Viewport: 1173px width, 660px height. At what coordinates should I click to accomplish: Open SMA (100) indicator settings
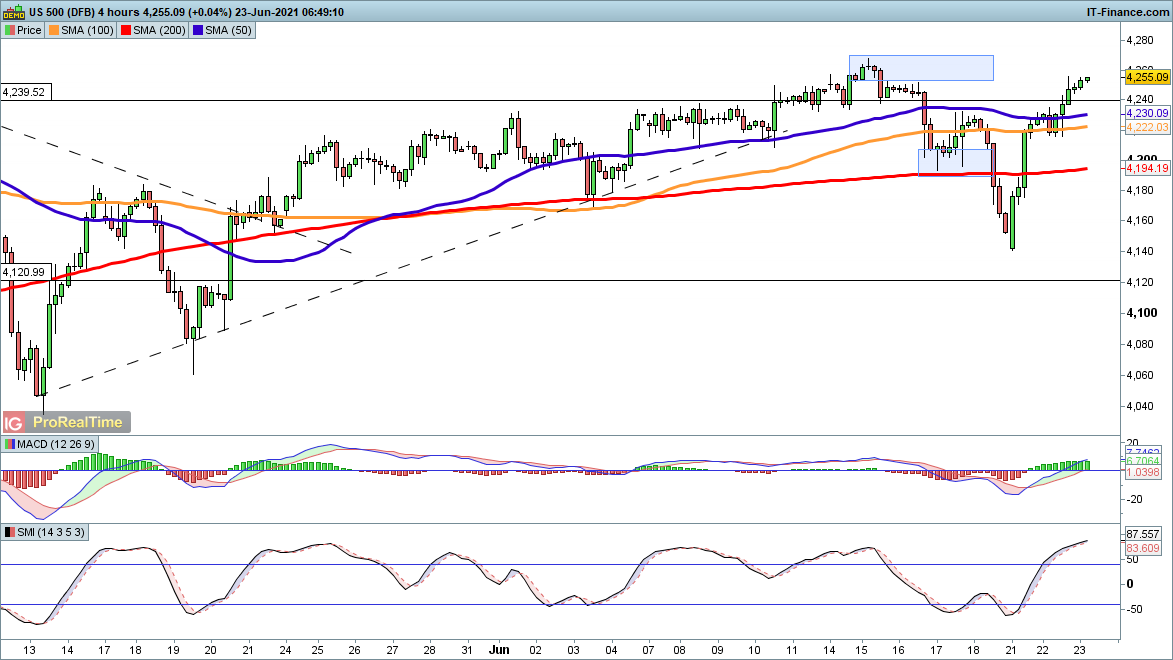click(87, 31)
